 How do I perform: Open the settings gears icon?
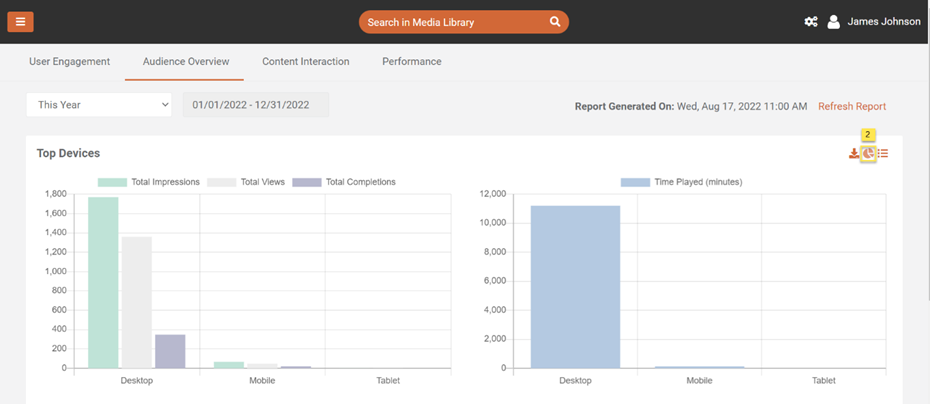click(x=811, y=22)
